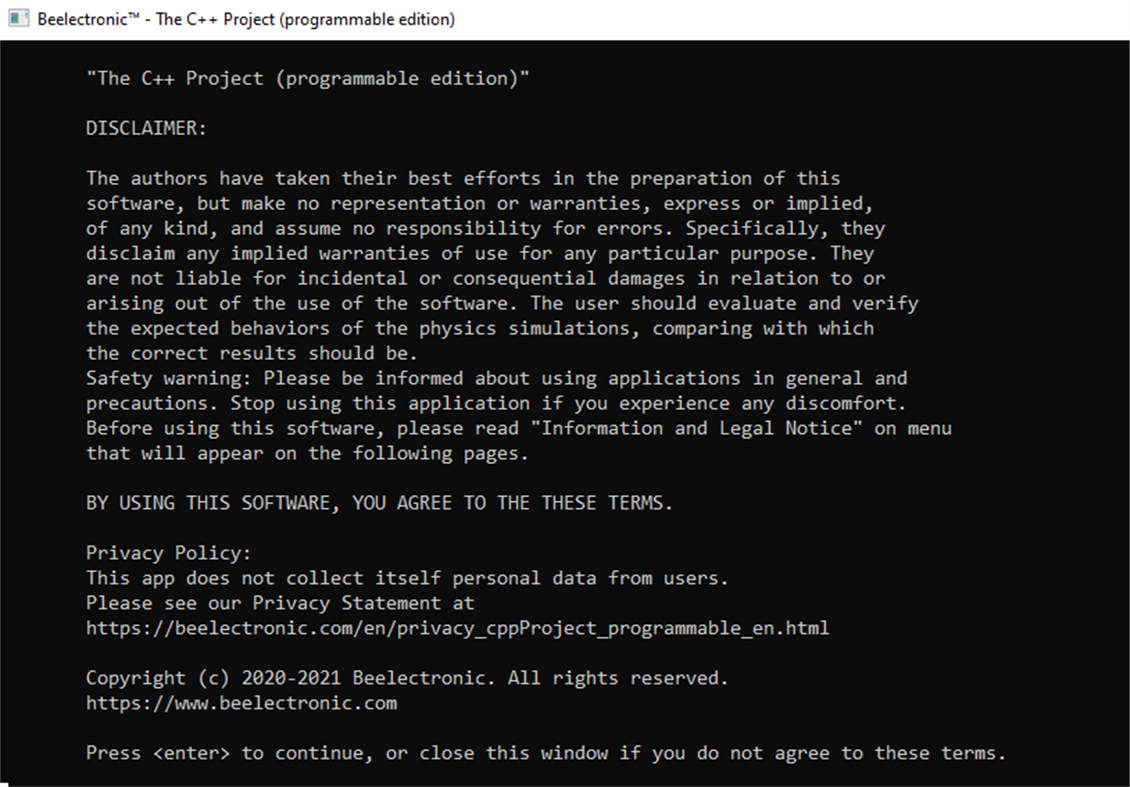Viewport: 1130px width, 787px height.
Task: Click the Beelectronic app icon in title bar
Action: click(x=19, y=18)
